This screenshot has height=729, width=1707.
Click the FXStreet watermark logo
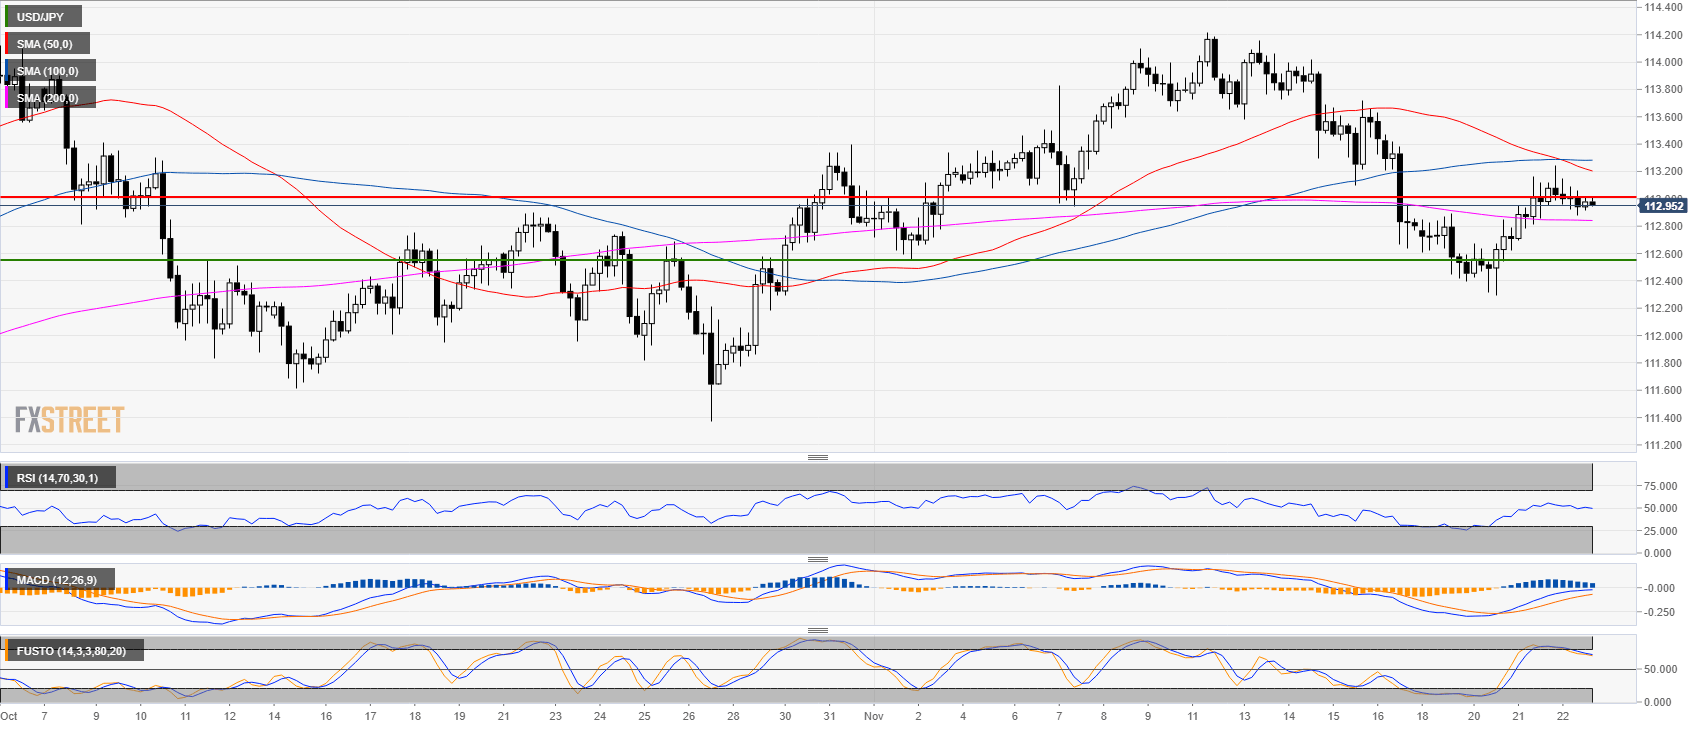pos(69,420)
